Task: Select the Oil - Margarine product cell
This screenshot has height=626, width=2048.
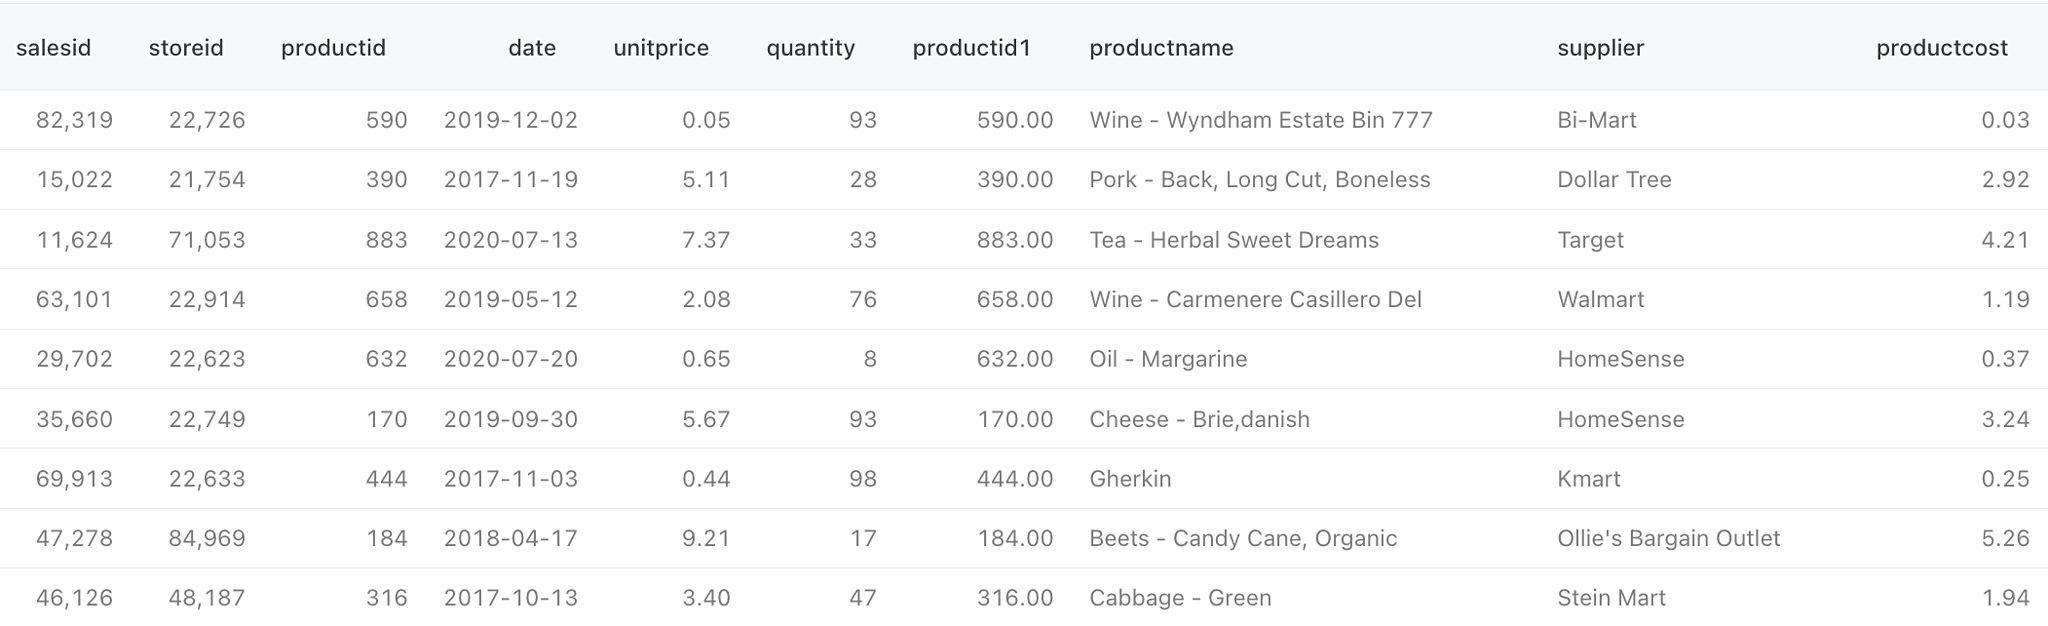Action: (1168, 359)
